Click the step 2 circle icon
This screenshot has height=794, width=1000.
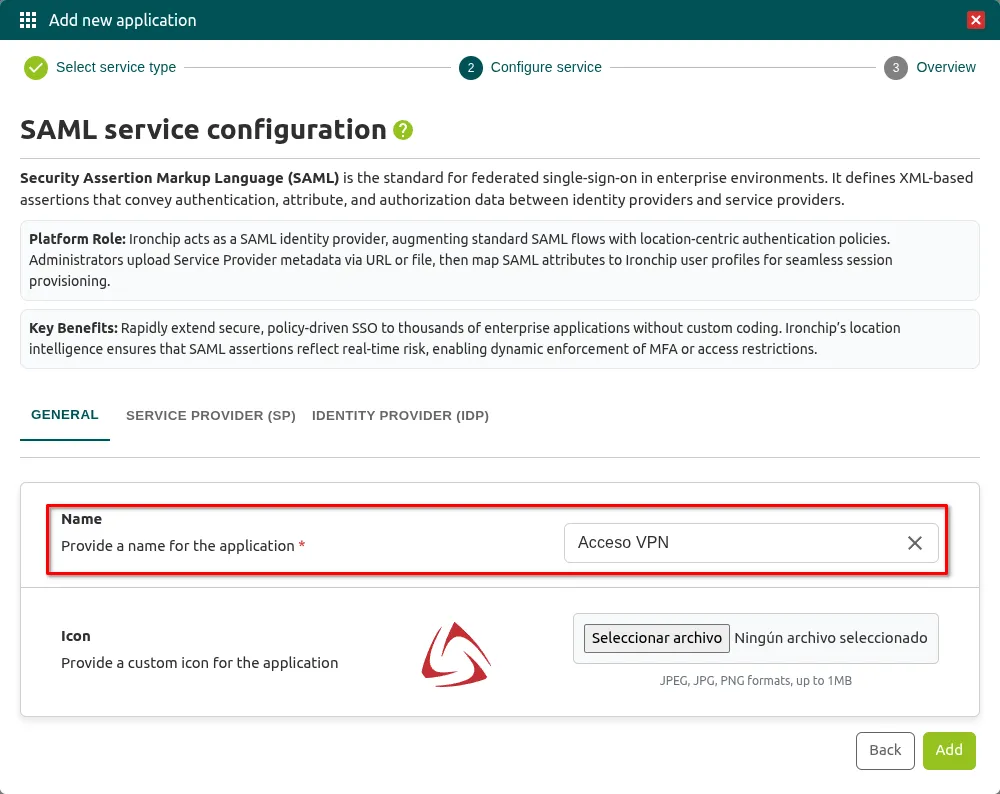pyautogui.click(x=471, y=68)
